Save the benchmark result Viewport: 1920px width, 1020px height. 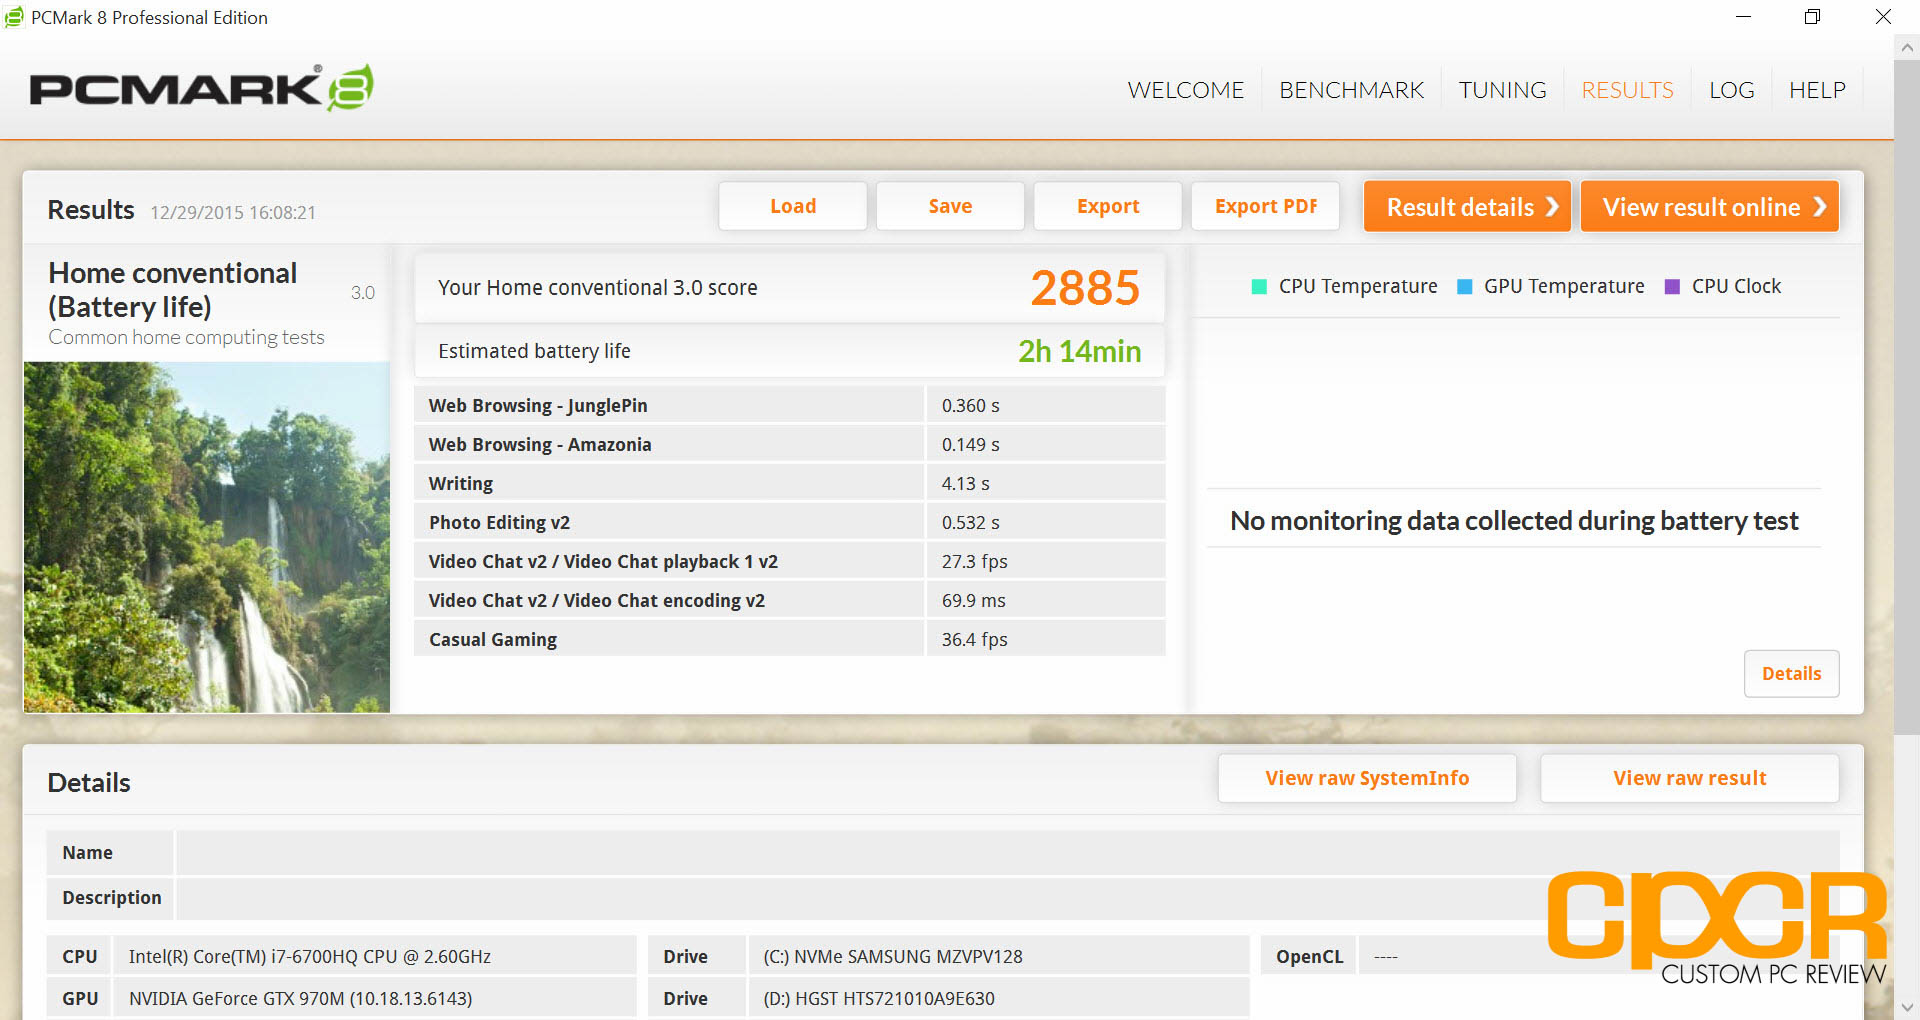click(x=950, y=206)
